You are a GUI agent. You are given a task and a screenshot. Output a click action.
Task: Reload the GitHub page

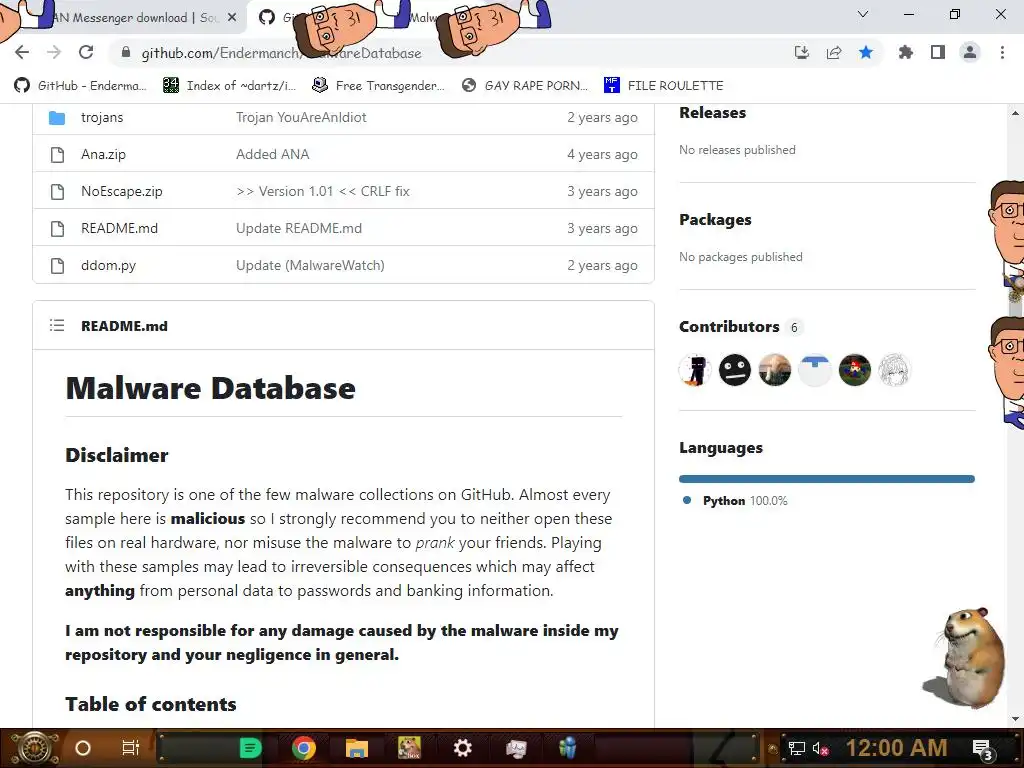(x=86, y=52)
